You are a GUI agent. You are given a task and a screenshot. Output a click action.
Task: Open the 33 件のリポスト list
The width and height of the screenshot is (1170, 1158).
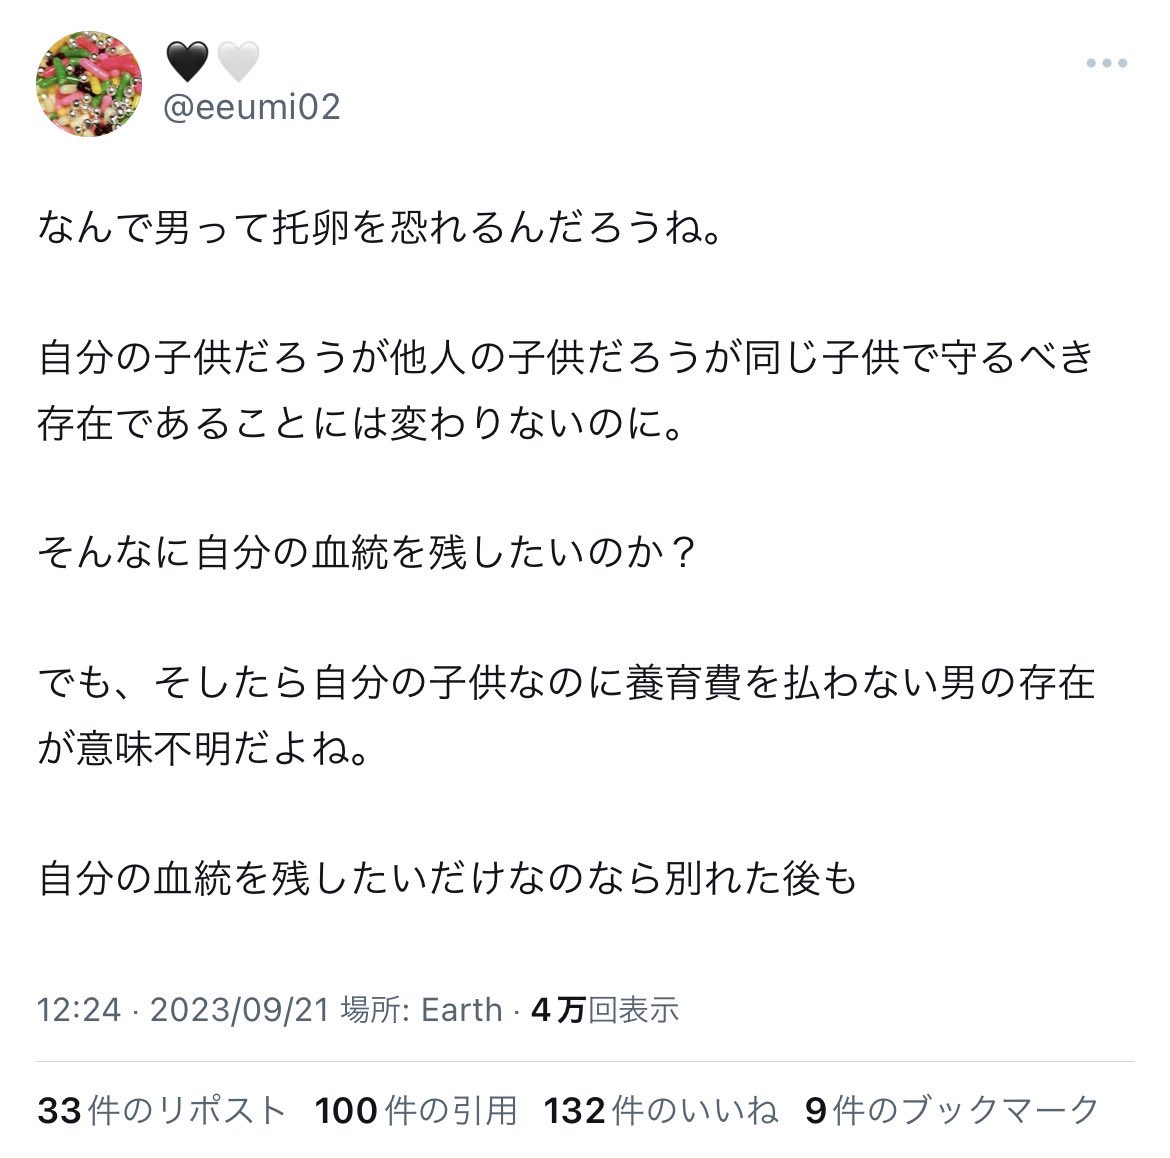coord(162,1110)
